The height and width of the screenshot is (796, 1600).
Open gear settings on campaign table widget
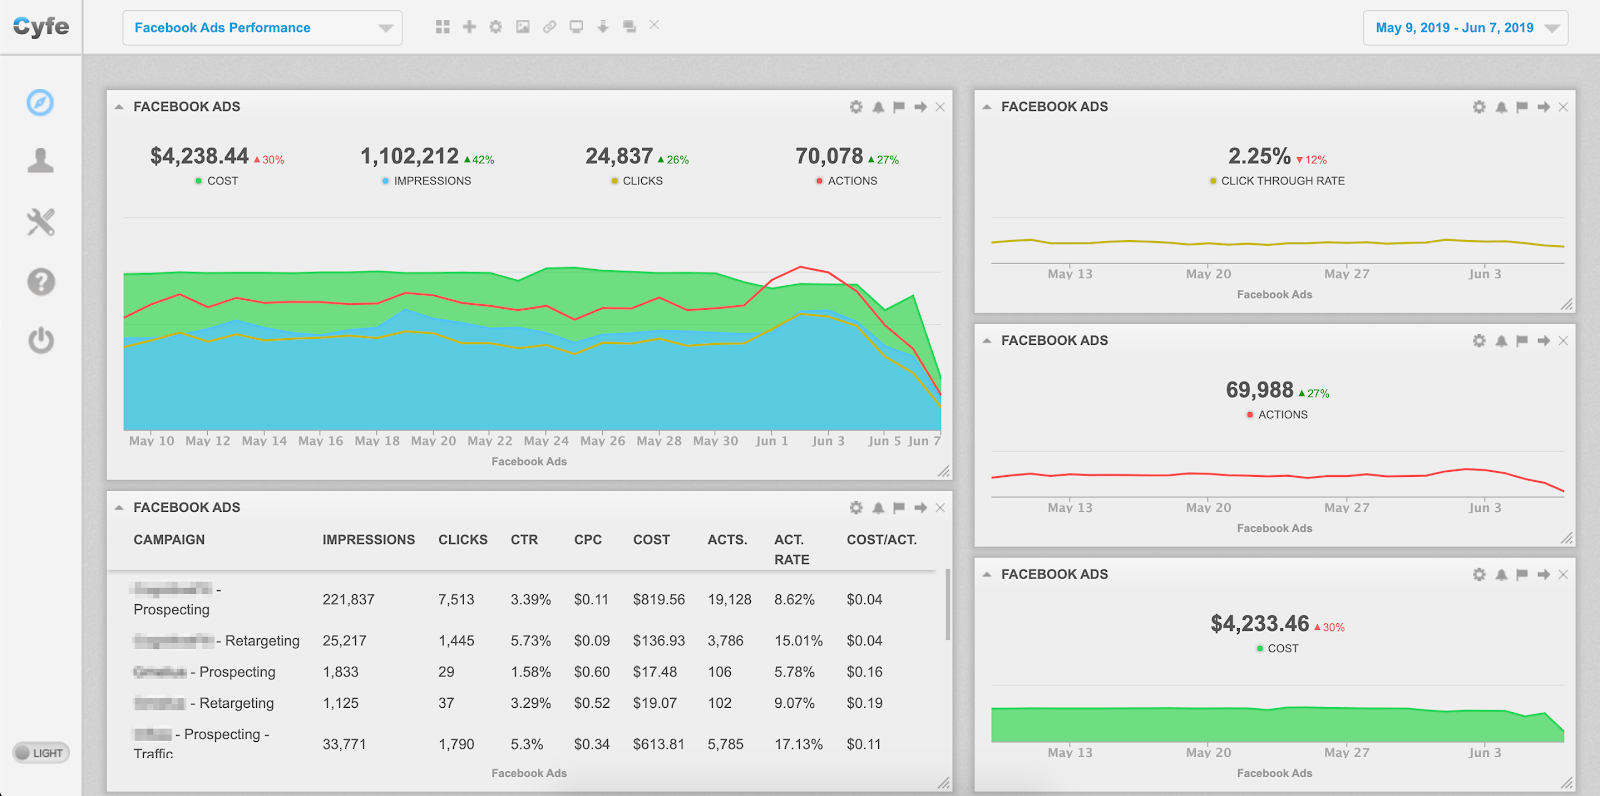coord(856,508)
